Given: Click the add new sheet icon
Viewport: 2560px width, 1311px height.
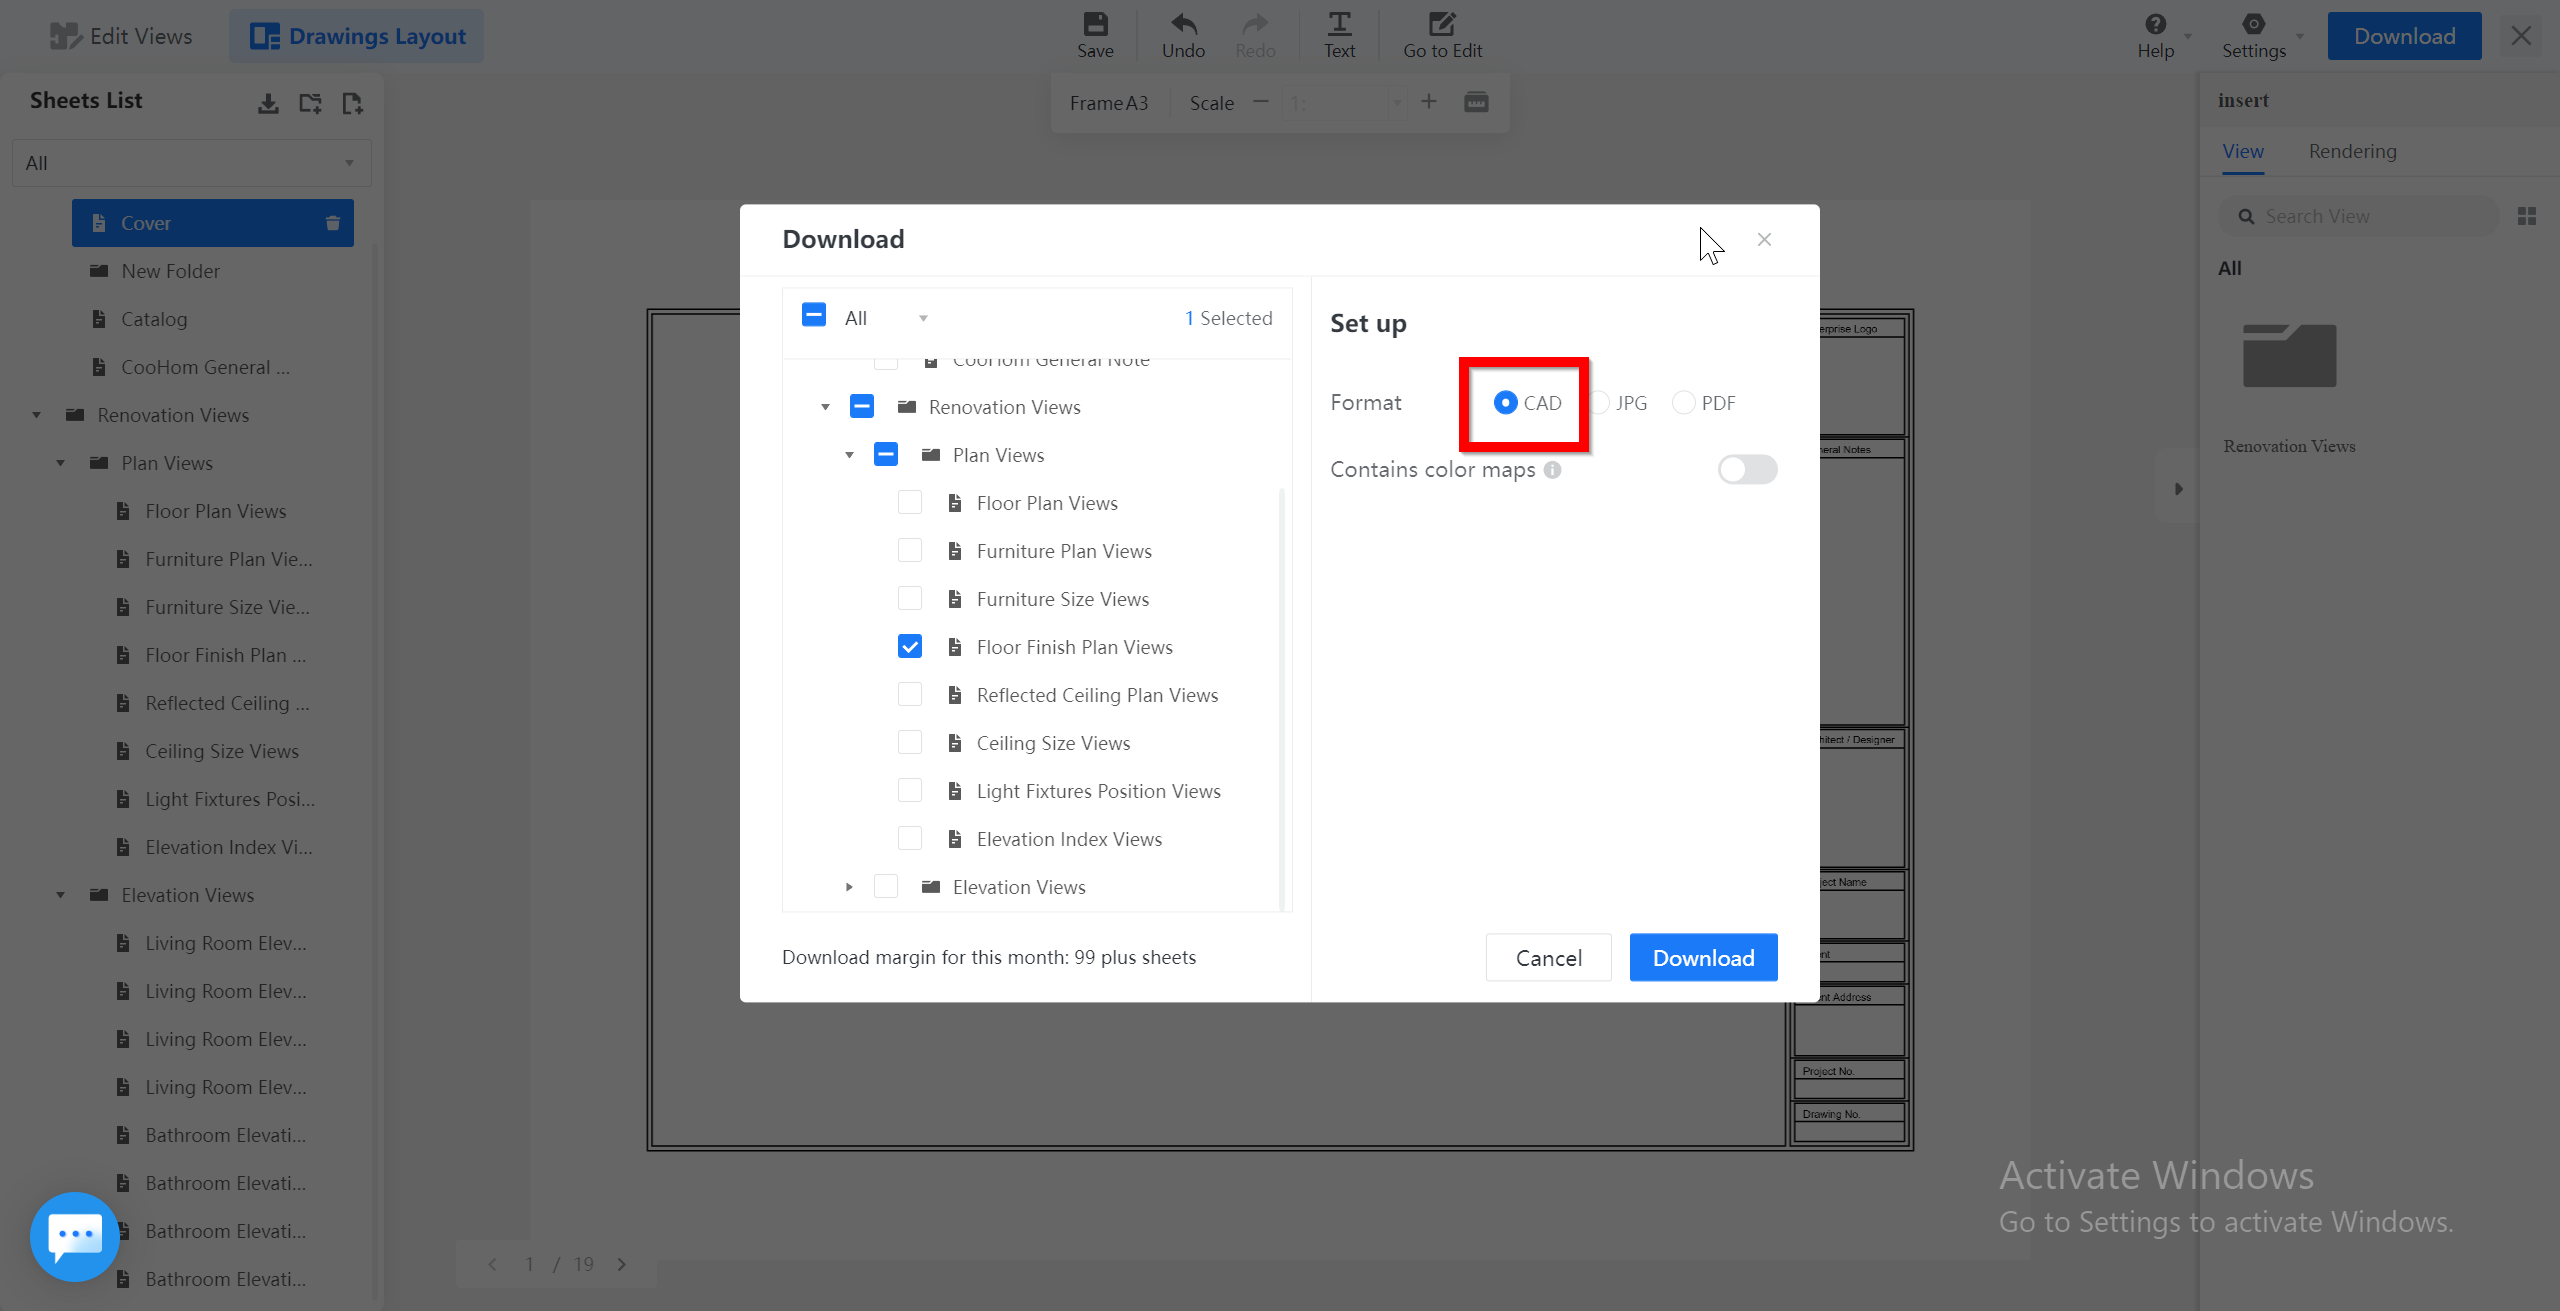Looking at the screenshot, I should pos(352,103).
